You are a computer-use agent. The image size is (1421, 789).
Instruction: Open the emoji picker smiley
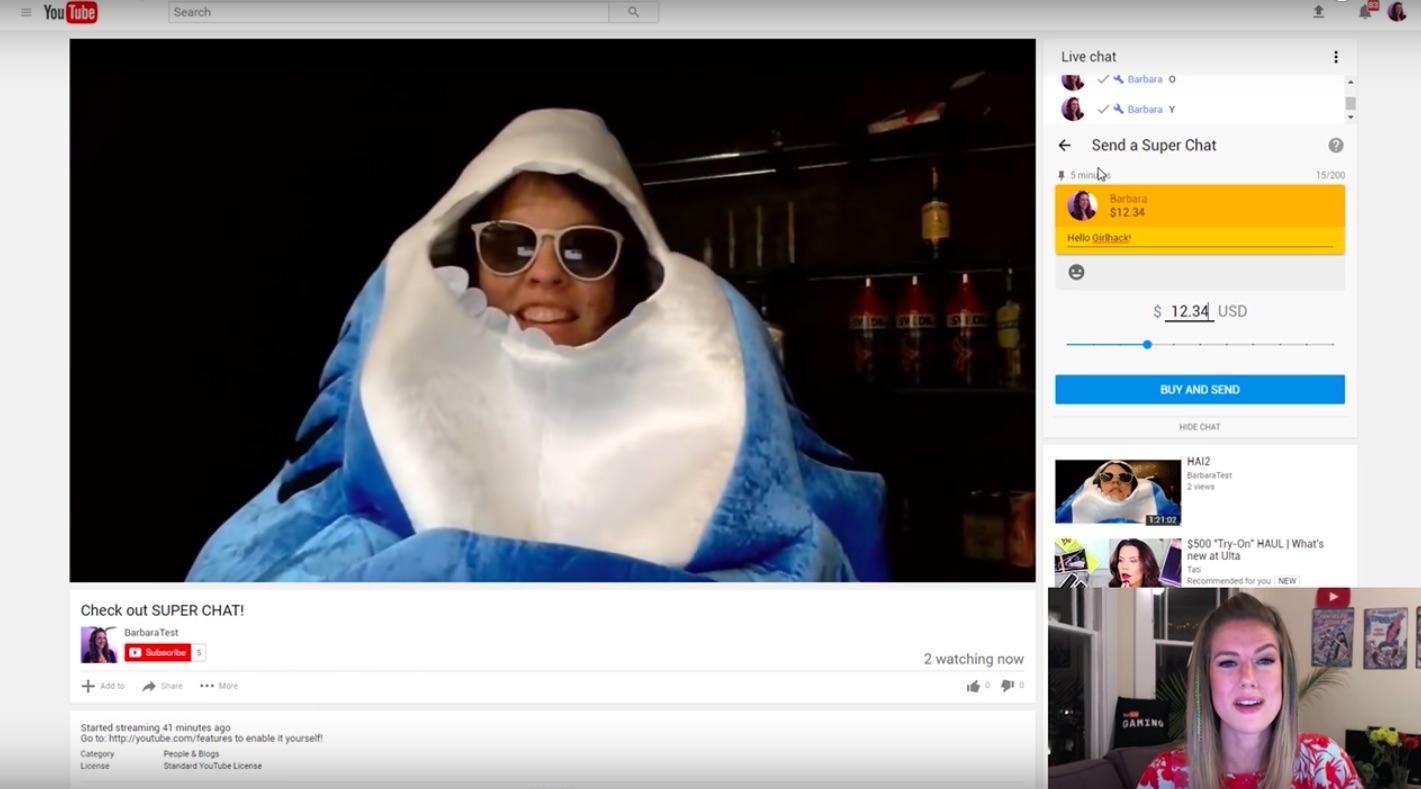[1076, 272]
